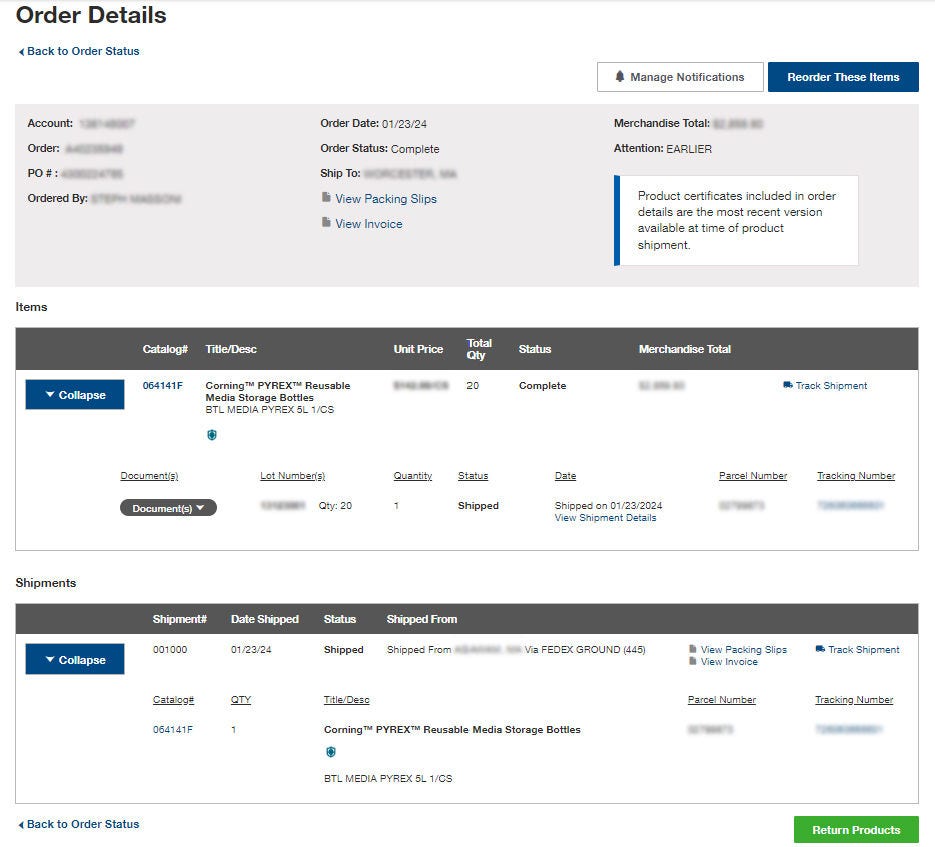Image resolution: width=935 pixels, height=847 pixels.
Task: Collapse the Shipments section
Action: [x=74, y=659]
